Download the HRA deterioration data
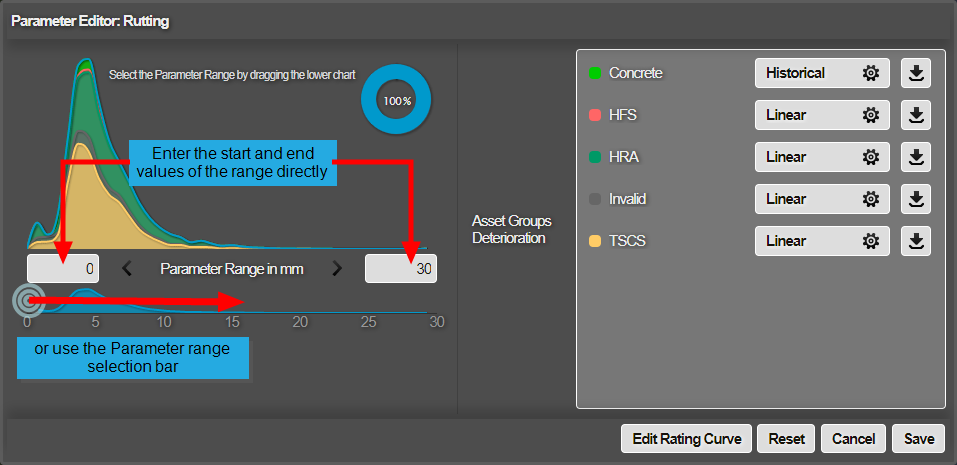 [x=916, y=157]
